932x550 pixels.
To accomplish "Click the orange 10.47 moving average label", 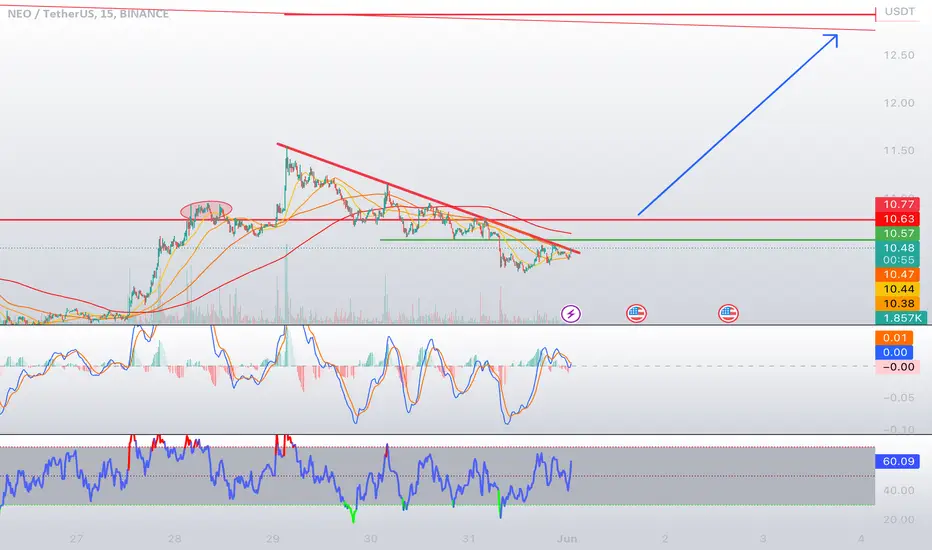I will tap(898, 274).
